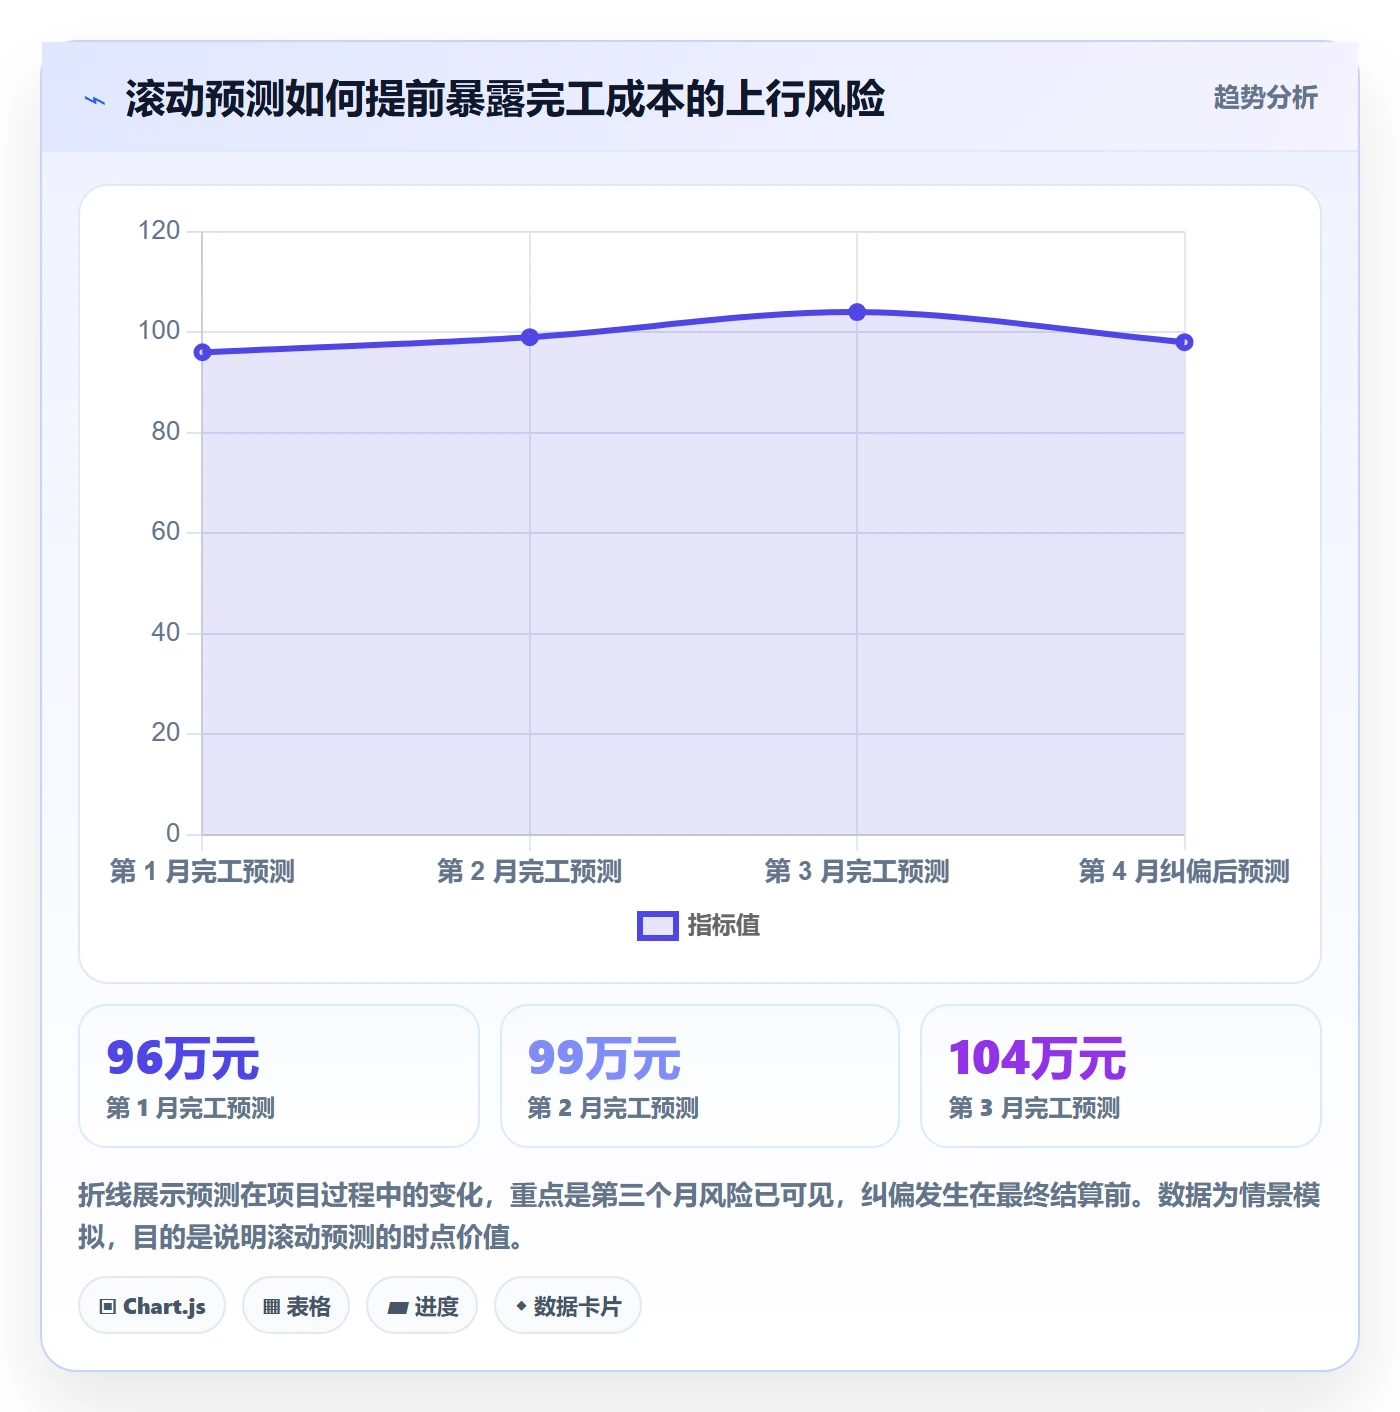Select the 第 4 月纠偏后预测 data point on the line

tap(1184, 342)
